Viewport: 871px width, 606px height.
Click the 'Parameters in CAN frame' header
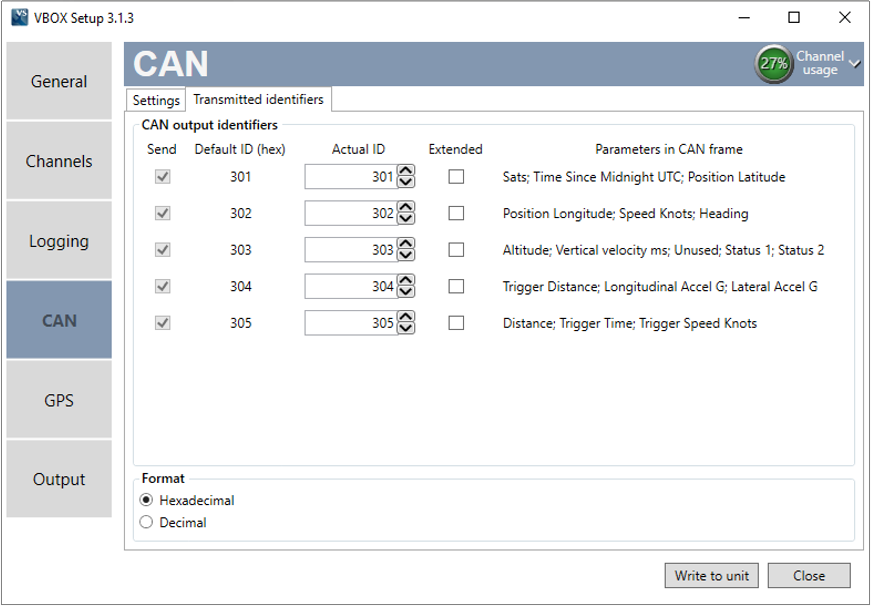tap(669, 149)
